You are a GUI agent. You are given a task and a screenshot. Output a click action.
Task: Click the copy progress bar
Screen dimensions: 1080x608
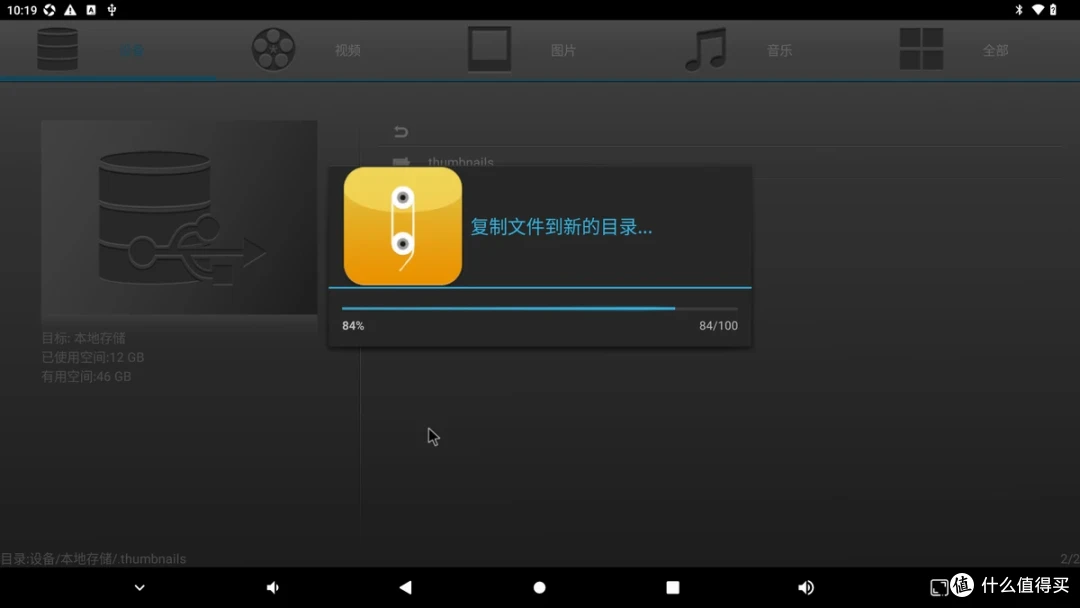539,308
